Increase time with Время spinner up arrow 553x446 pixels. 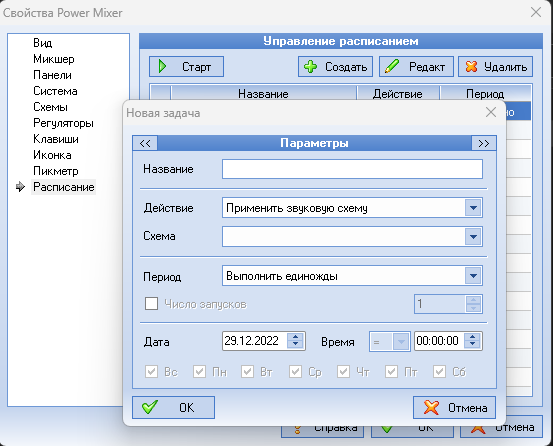tap(473, 337)
